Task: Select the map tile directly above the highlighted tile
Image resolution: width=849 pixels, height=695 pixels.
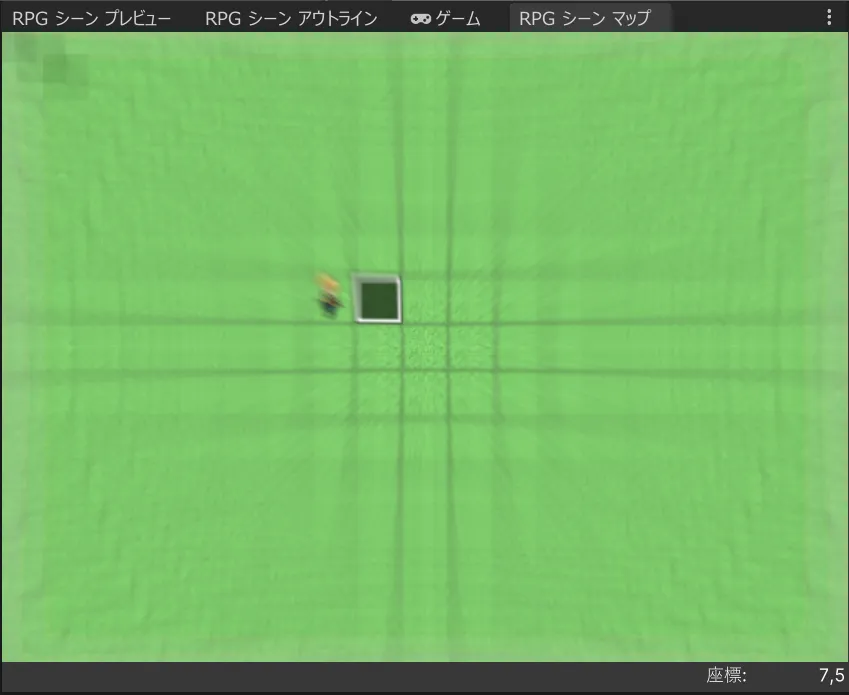Action: tap(378, 251)
